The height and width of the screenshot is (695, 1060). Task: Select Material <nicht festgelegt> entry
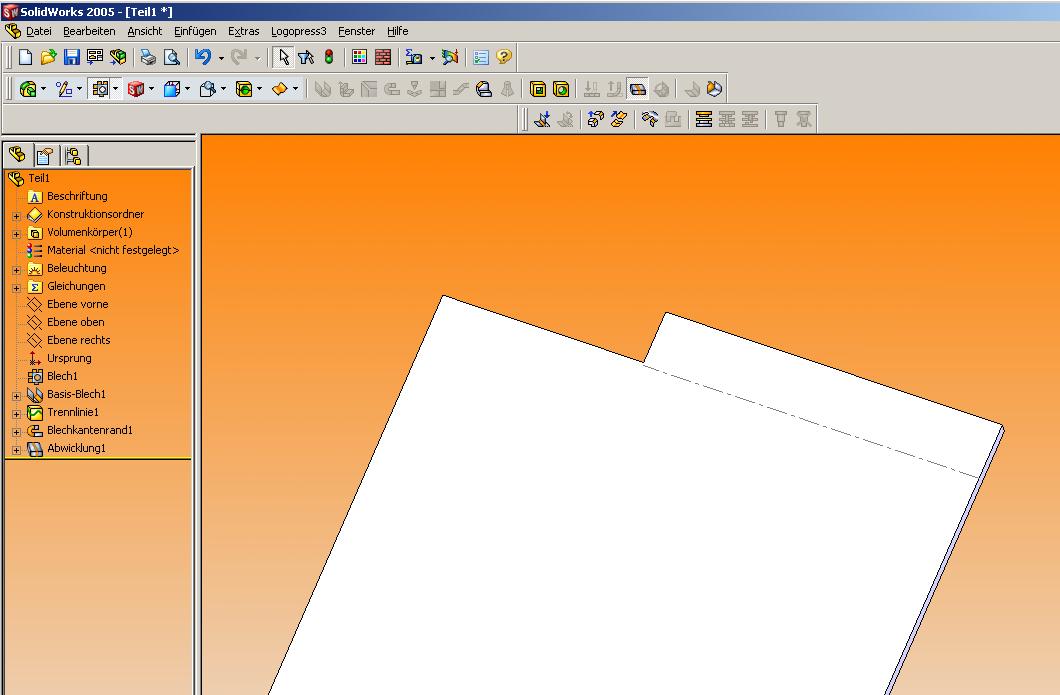coord(112,250)
